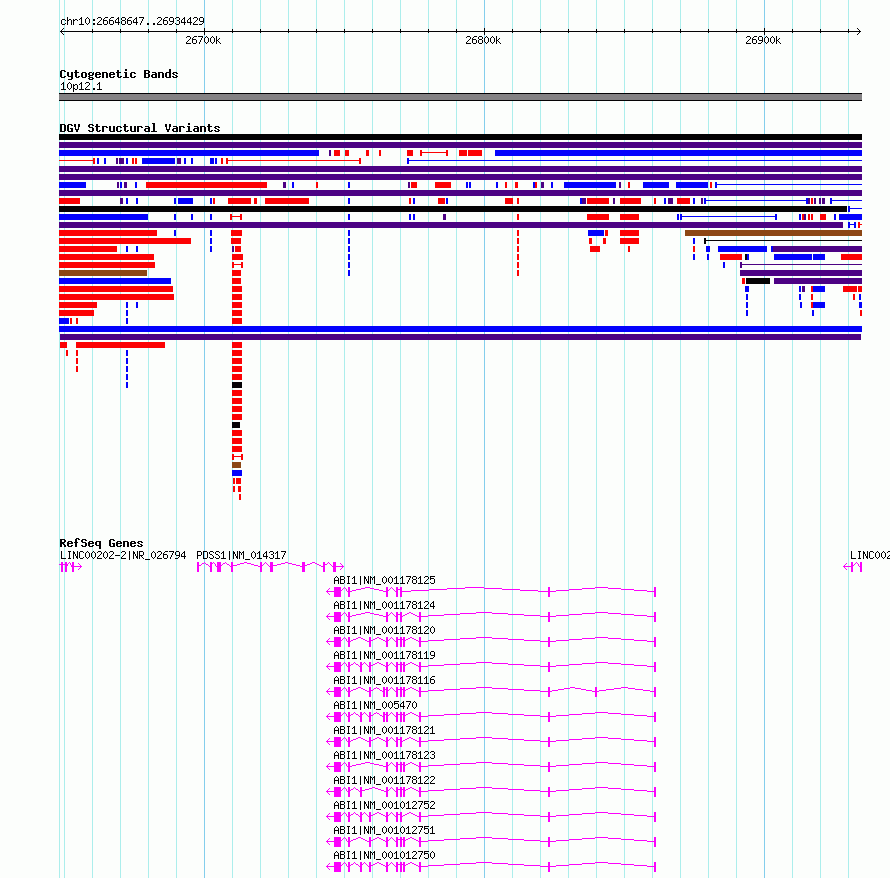Select the DGV Structural Variants track title
Viewport: 890px width, 878px height.
(140, 128)
